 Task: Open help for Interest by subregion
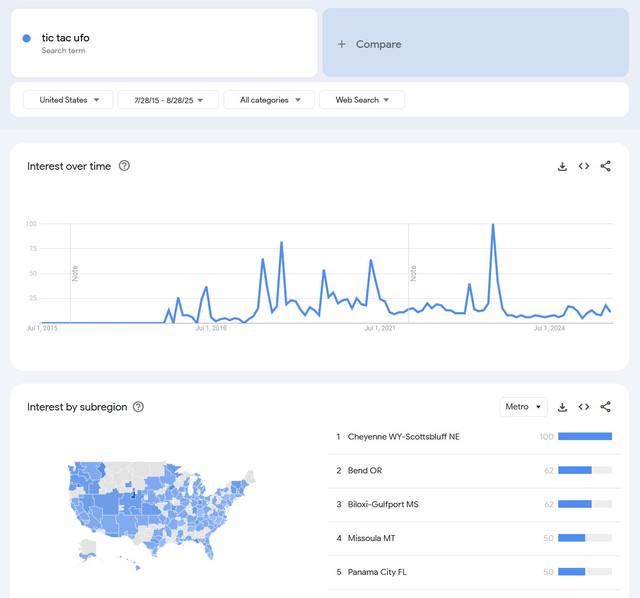138,407
